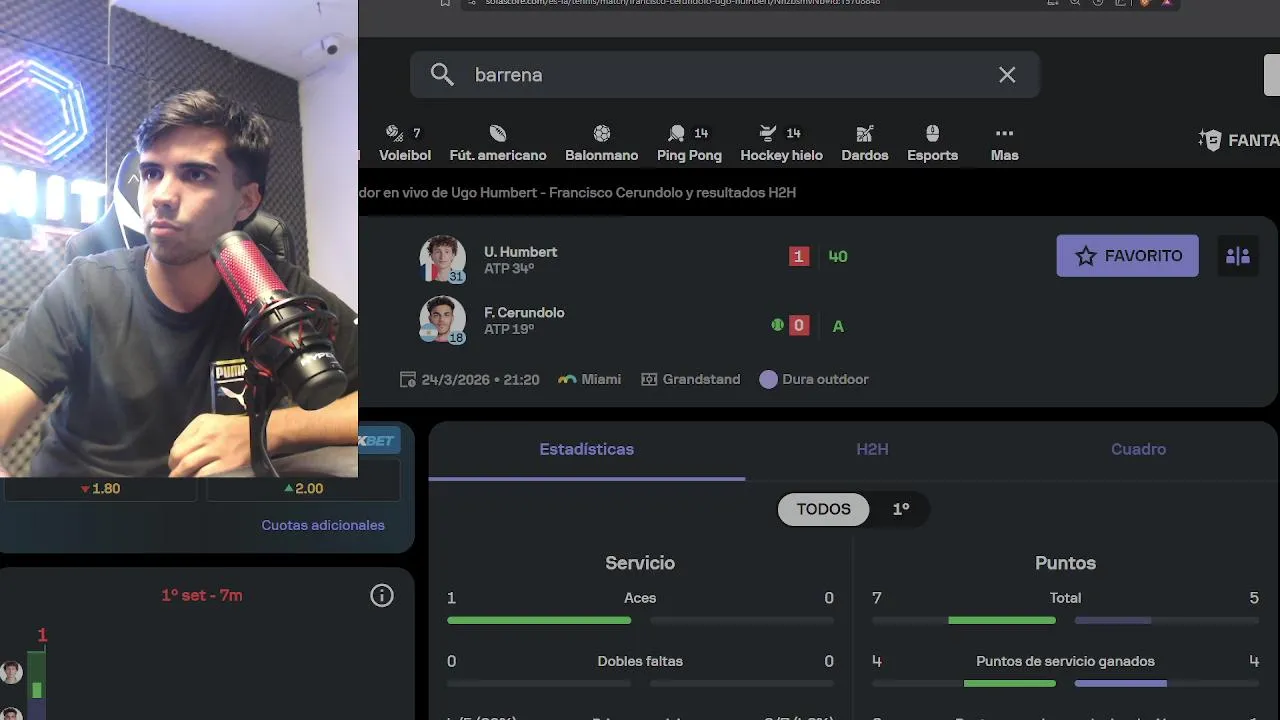Image resolution: width=1280 pixels, height=720 pixels.
Task: Open the Voleibol sport category
Action: pos(405,143)
